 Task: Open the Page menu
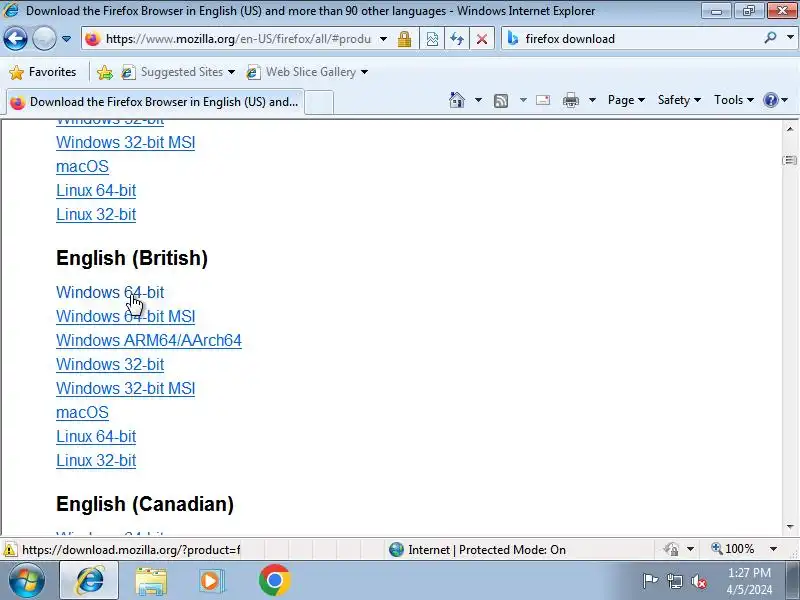[x=626, y=100]
